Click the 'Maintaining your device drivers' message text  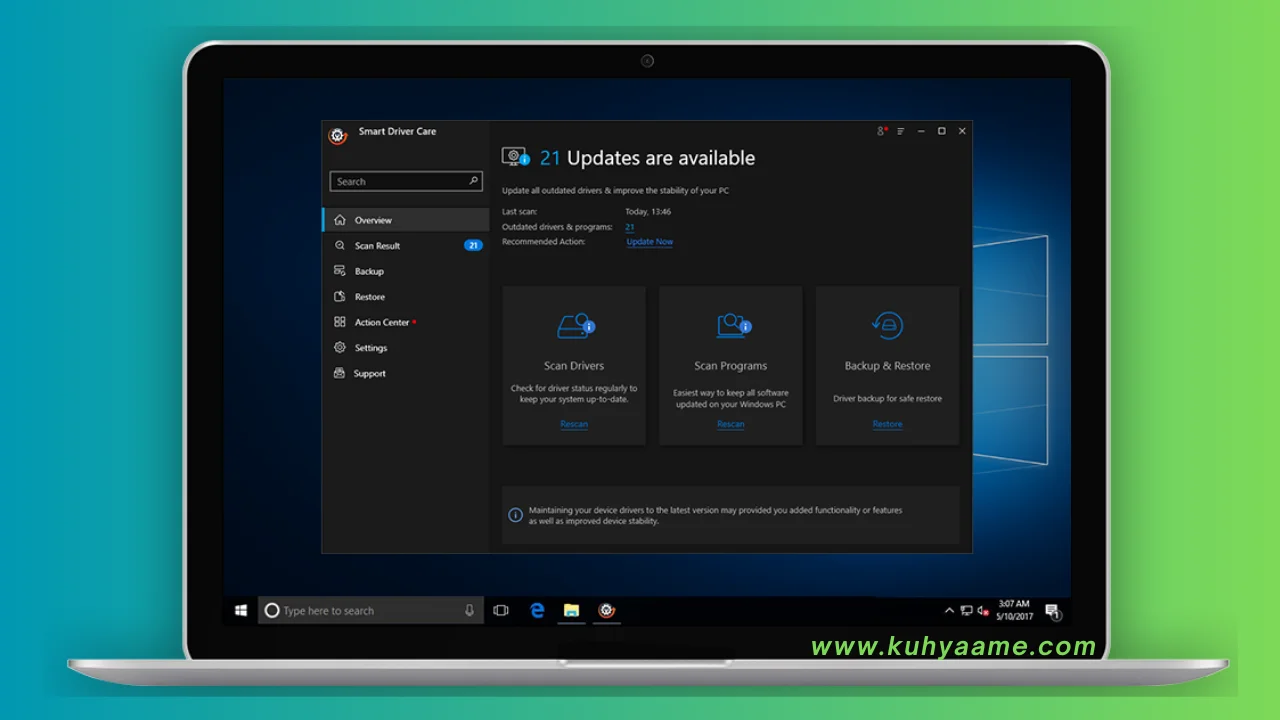tap(715, 515)
